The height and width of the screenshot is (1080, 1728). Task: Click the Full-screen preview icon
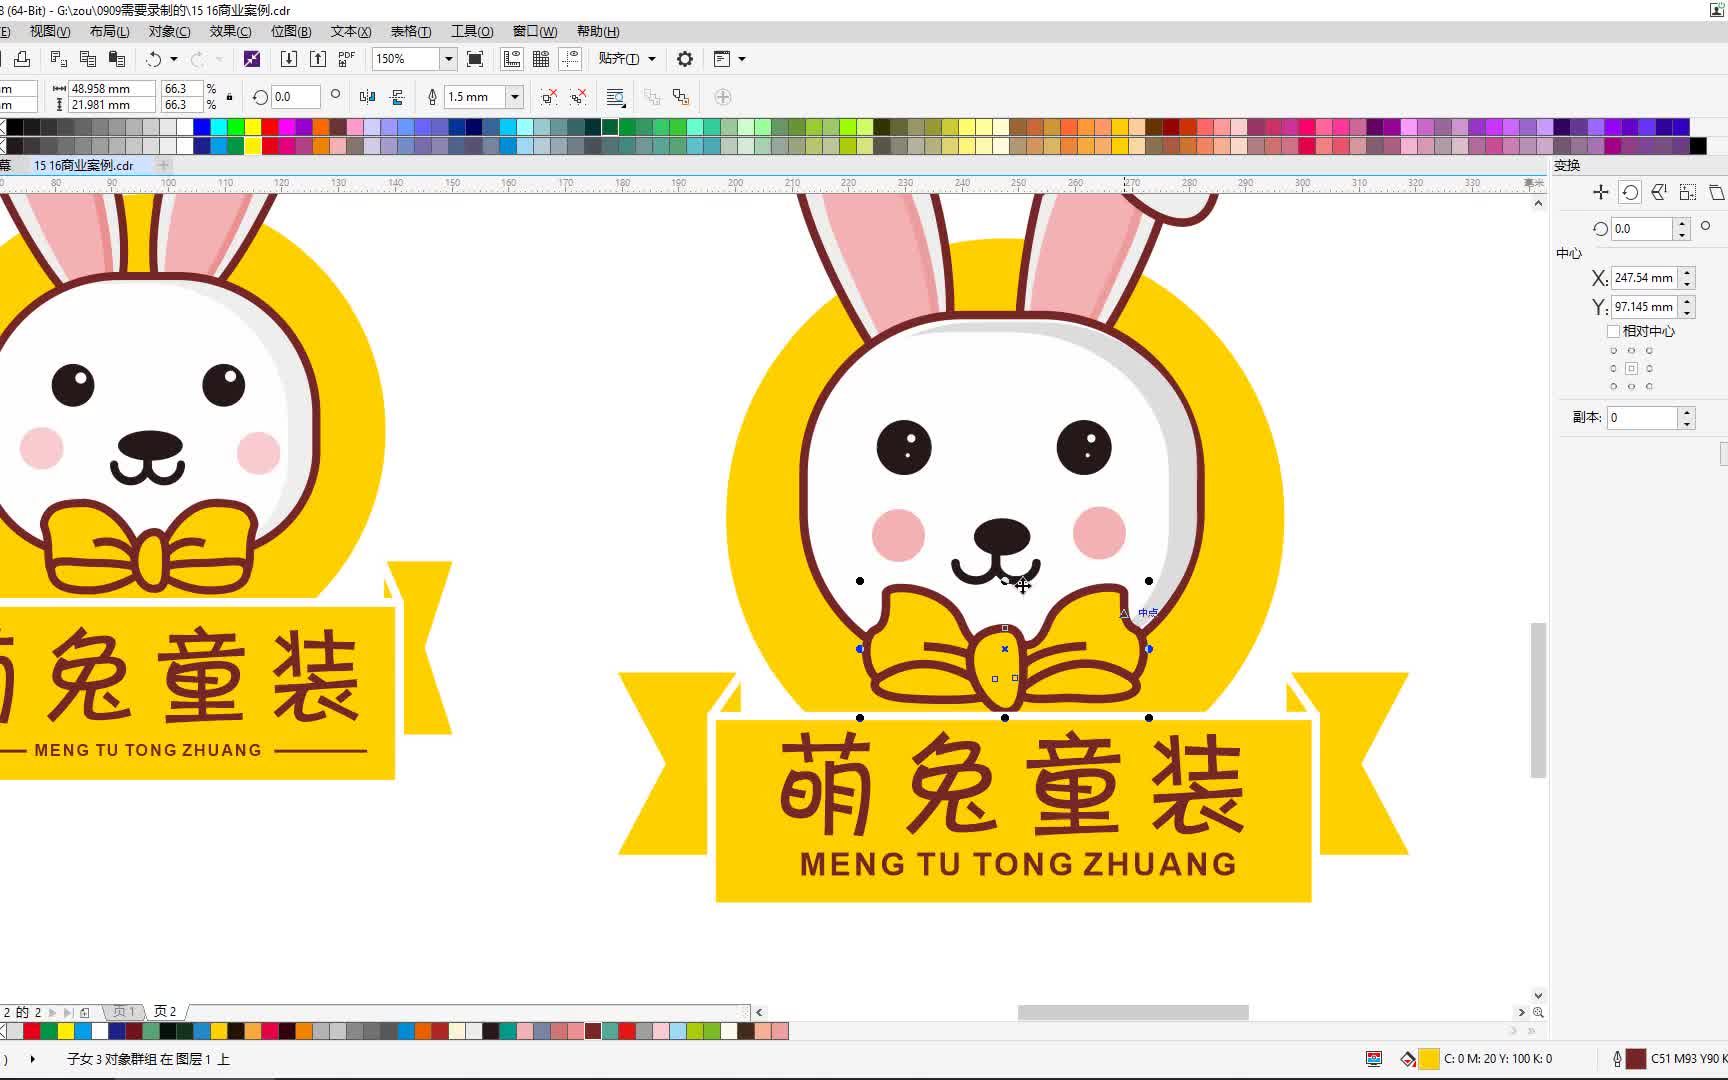[x=476, y=59]
